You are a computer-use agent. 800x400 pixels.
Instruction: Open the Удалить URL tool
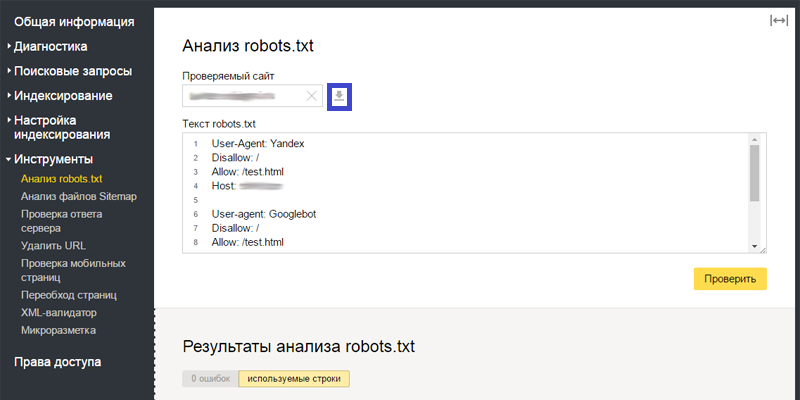click(53, 245)
